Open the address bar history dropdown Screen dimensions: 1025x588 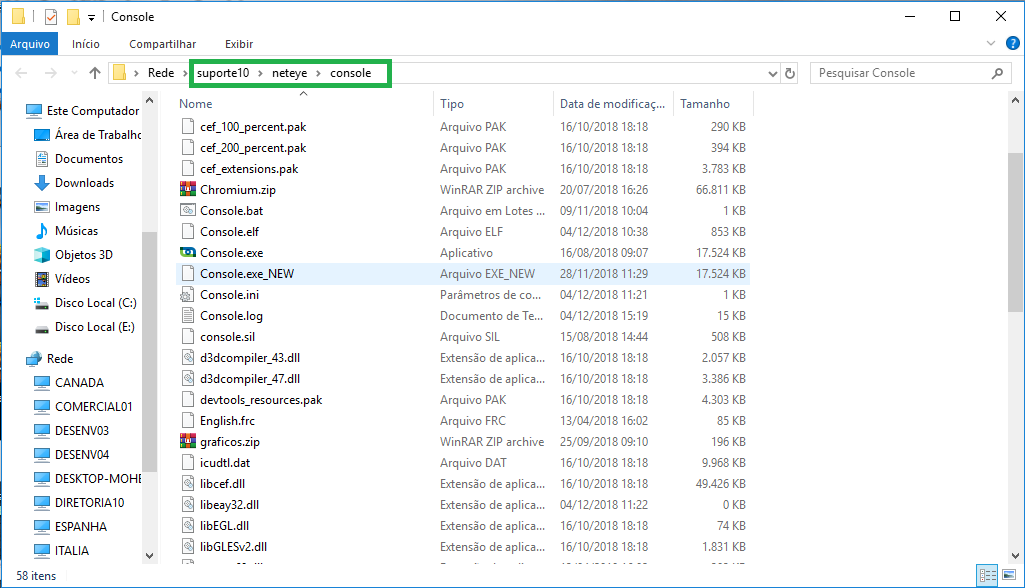pyautogui.click(x=771, y=73)
